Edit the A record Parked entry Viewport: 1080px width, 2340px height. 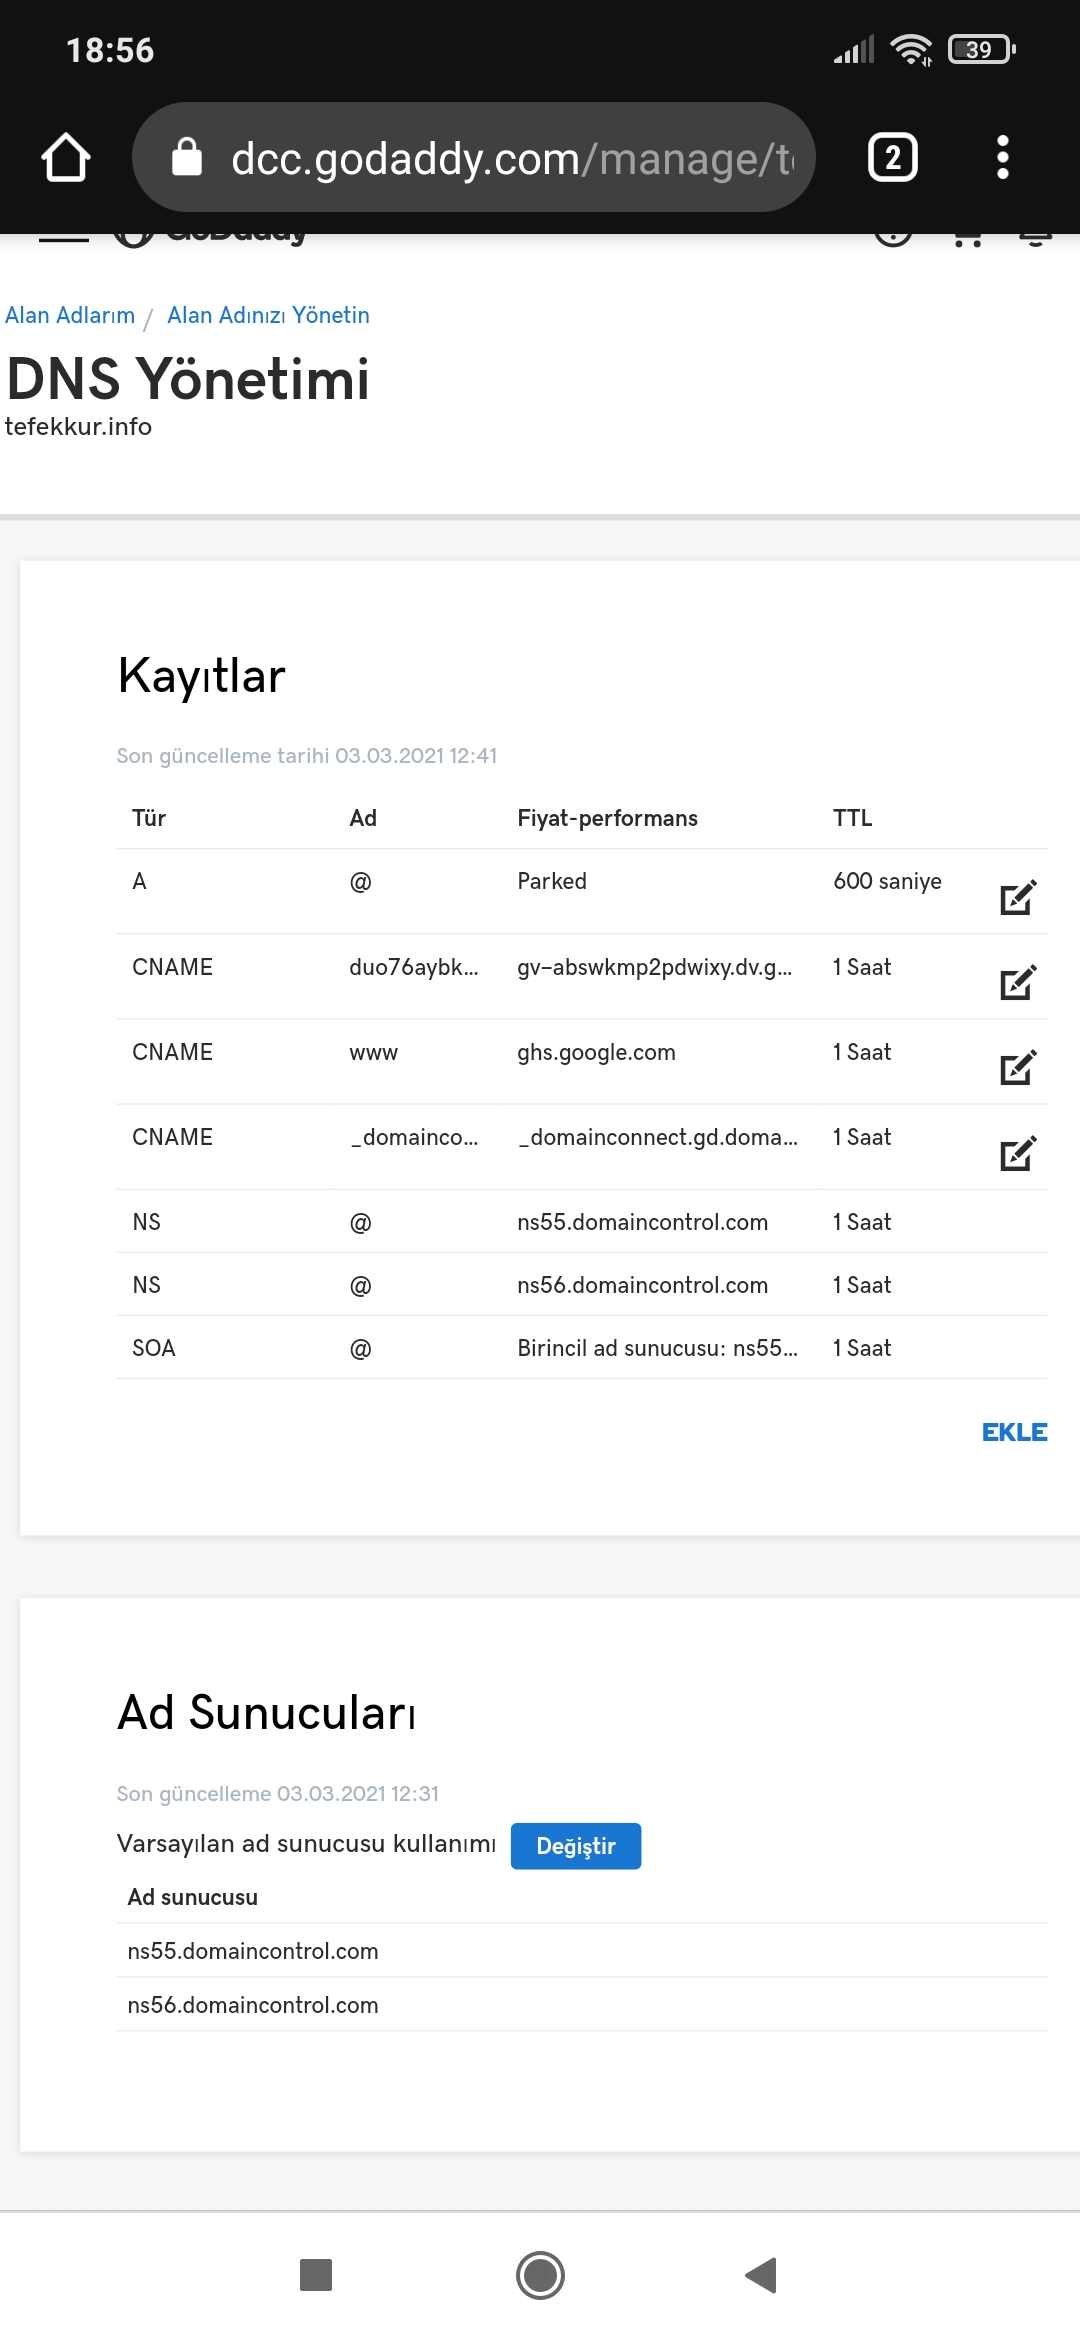(1018, 897)
